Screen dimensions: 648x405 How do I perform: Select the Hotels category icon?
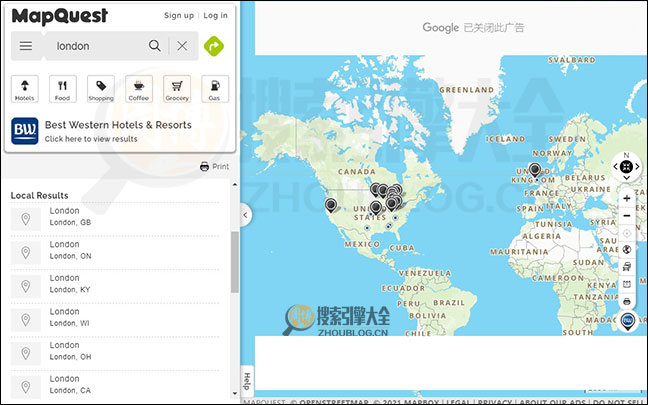click(x=25, y=89)
